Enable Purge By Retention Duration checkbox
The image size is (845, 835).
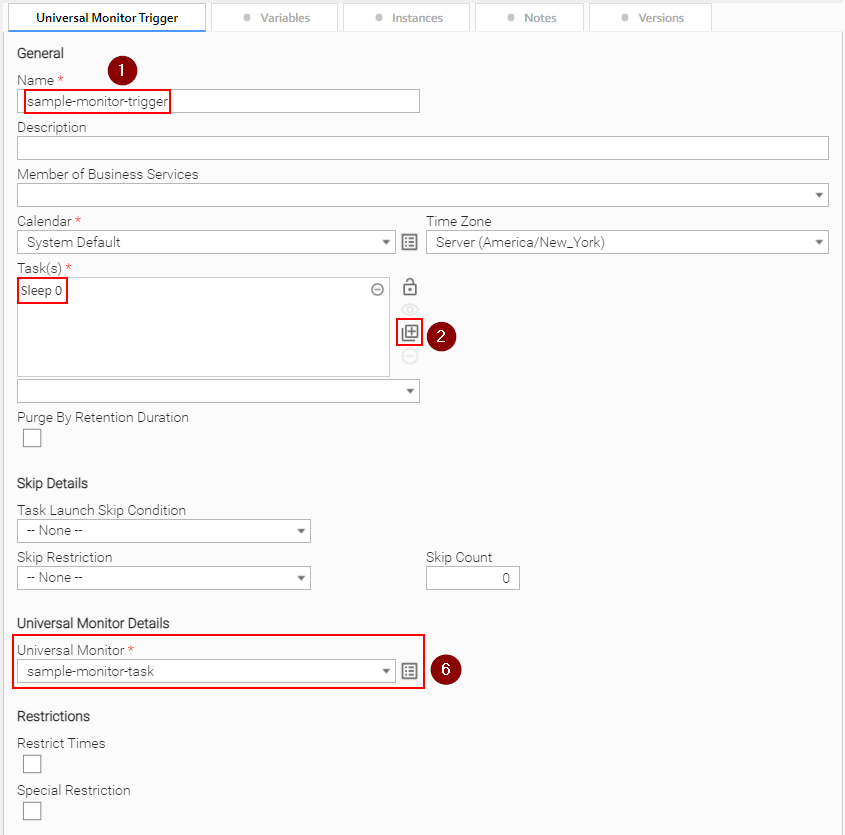32,438
